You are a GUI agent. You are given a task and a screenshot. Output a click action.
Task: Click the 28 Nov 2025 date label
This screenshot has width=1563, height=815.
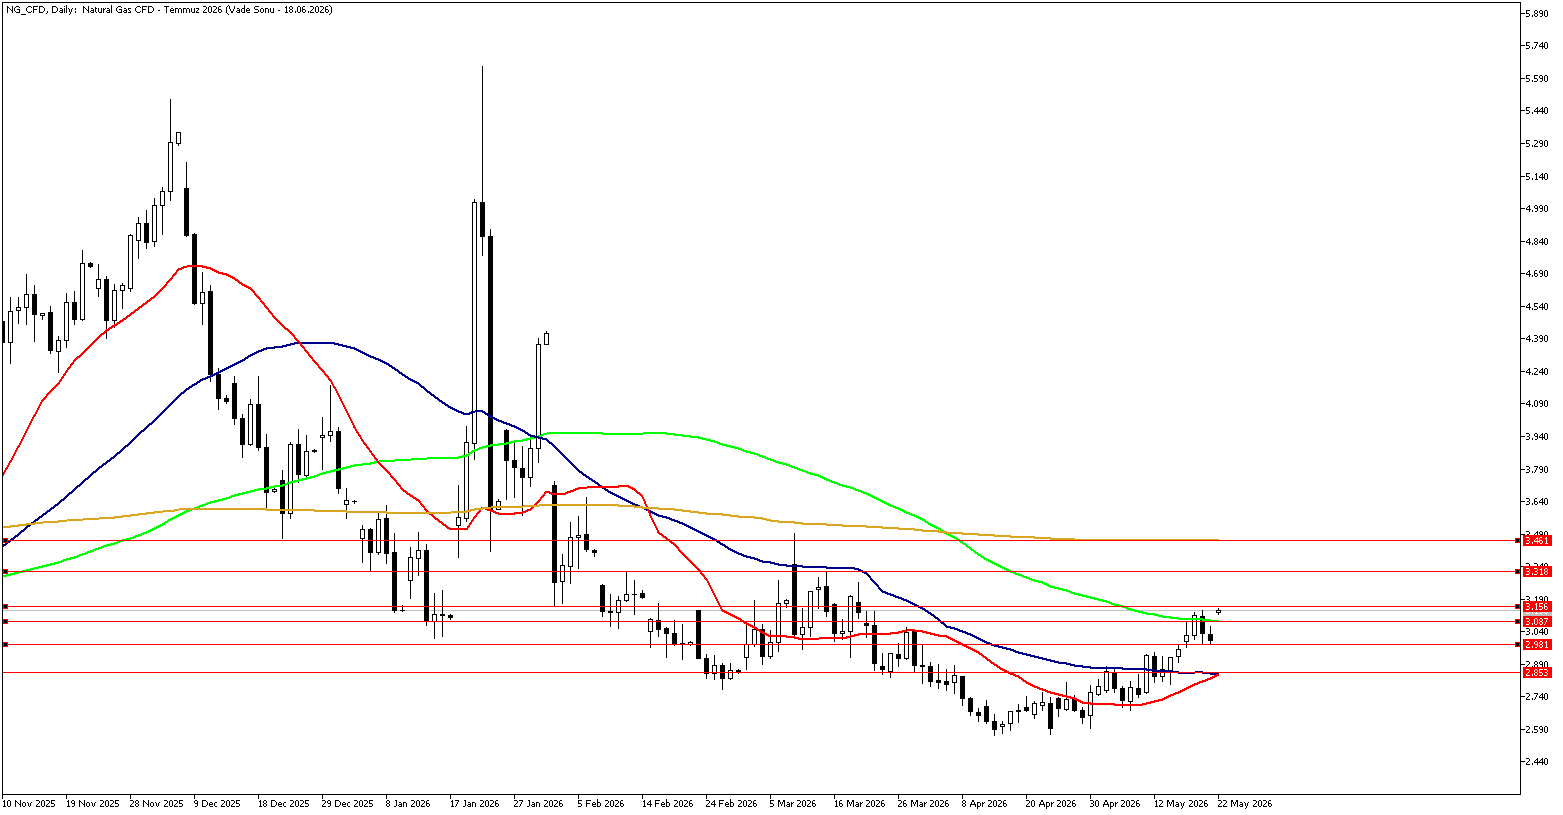(x=157, y=803)
